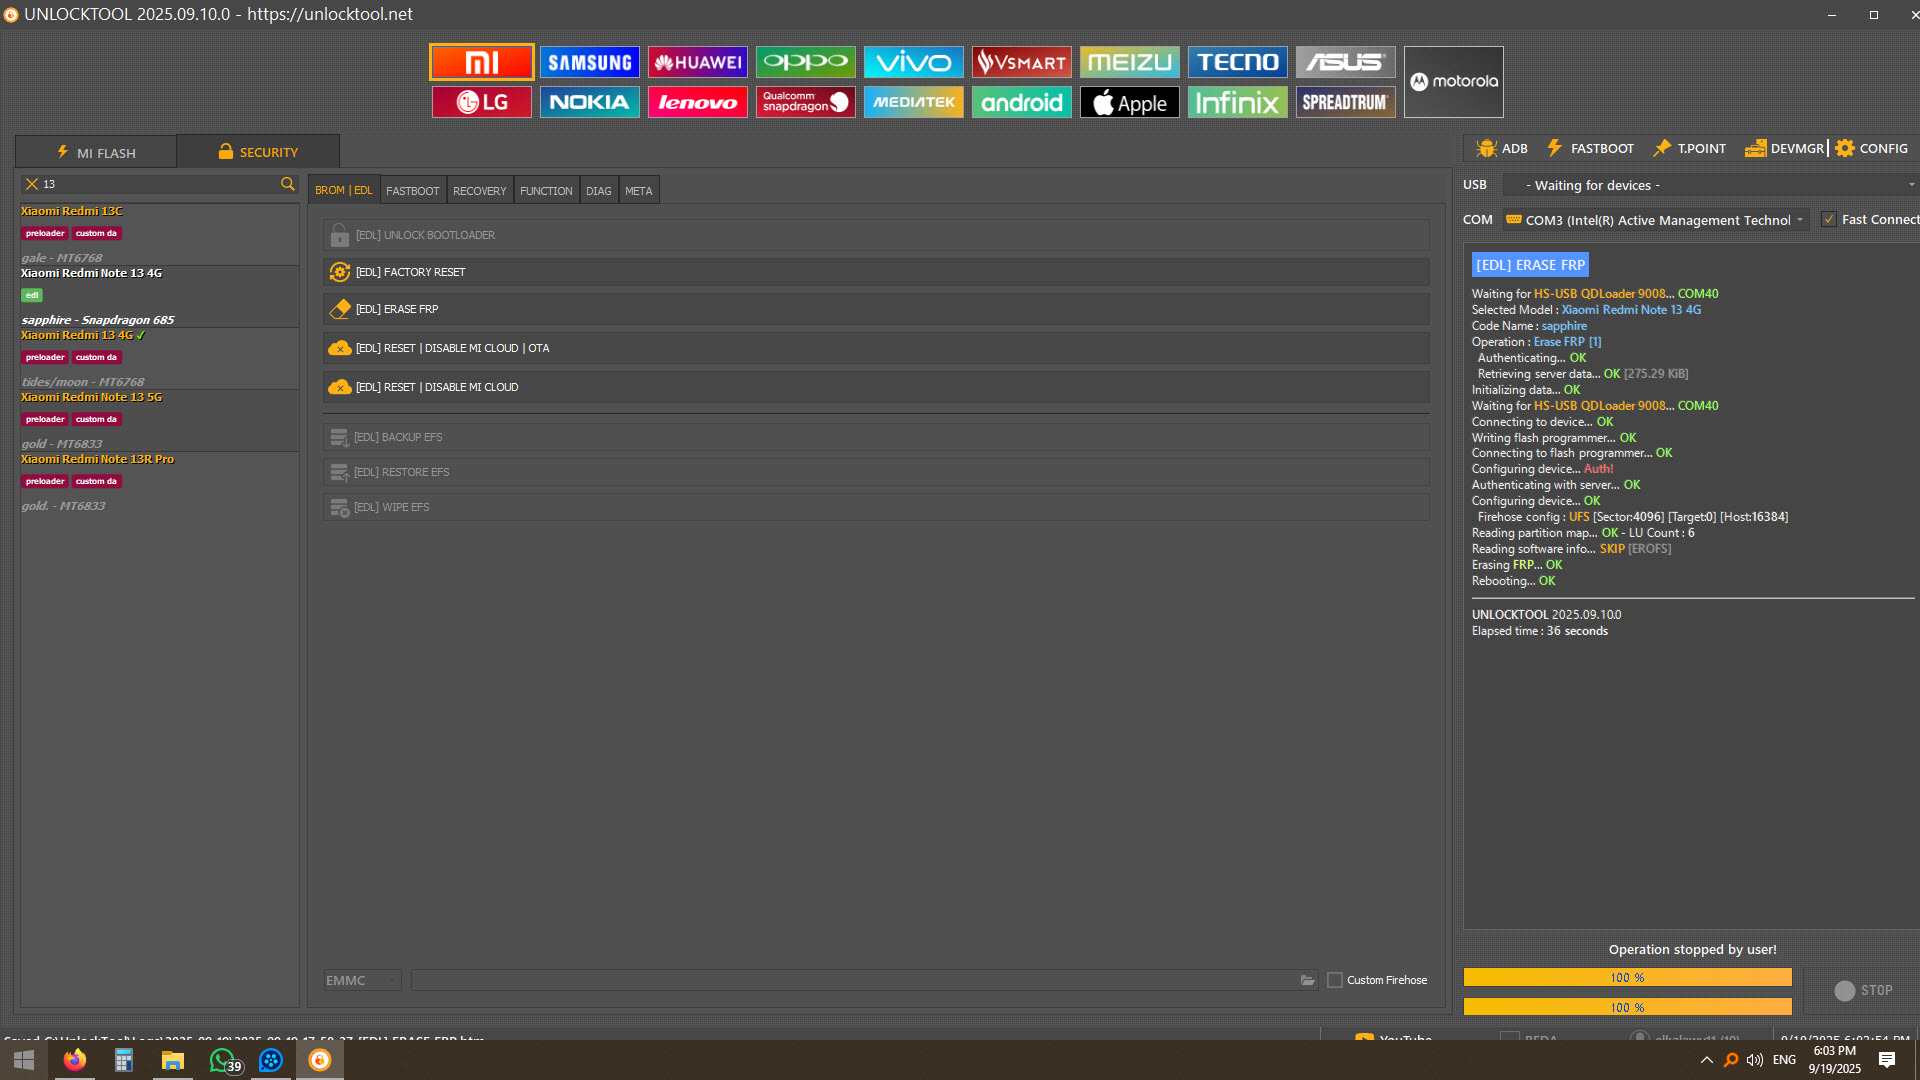The image size is (1920, 1080).
Task: Click the STOP button
Action: [1864, 990]
